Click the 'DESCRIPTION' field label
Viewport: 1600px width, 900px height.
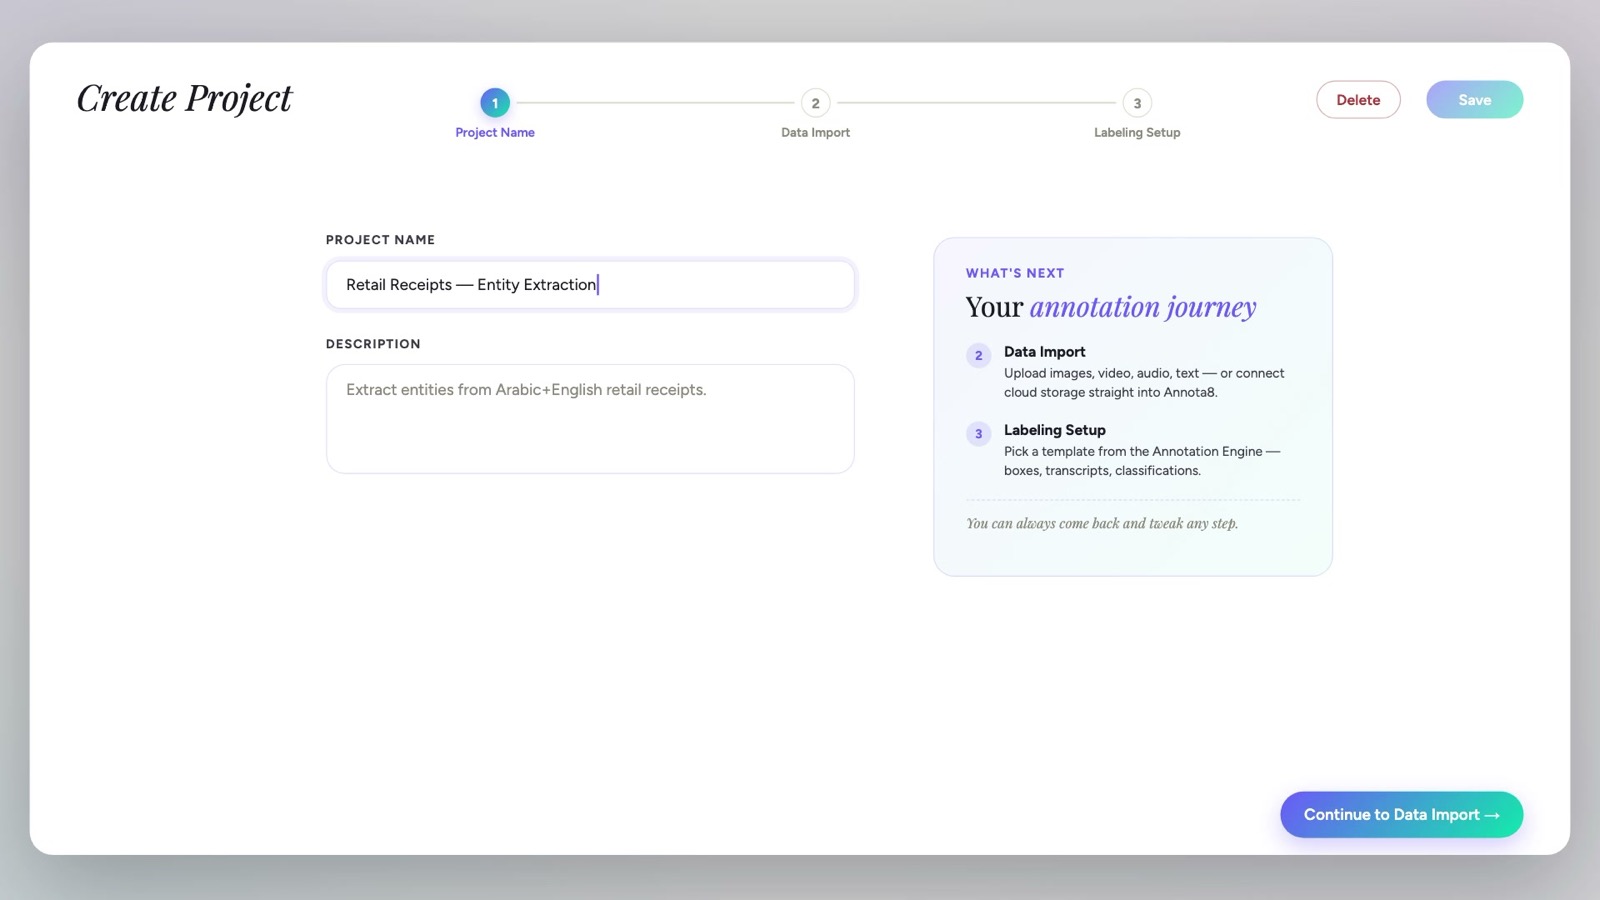click(x=373, y=344)
